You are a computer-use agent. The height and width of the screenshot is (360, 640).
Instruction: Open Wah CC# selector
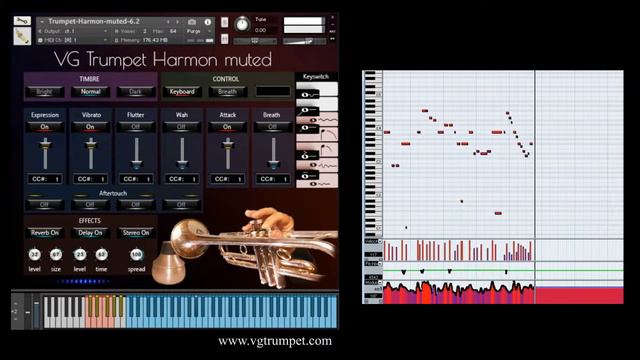coord(182,179)
